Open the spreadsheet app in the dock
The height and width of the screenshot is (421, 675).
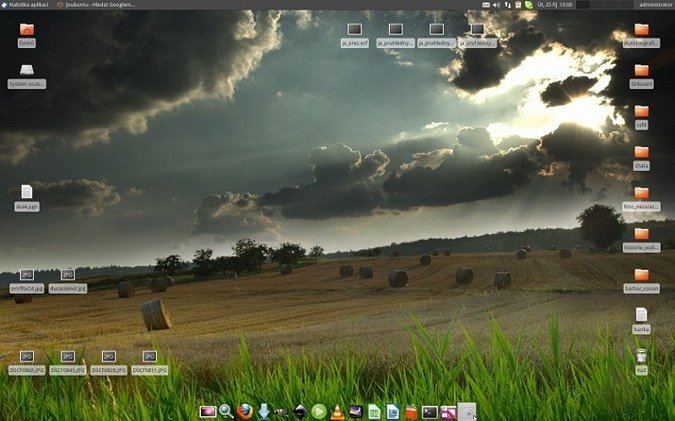coord(373,411)
